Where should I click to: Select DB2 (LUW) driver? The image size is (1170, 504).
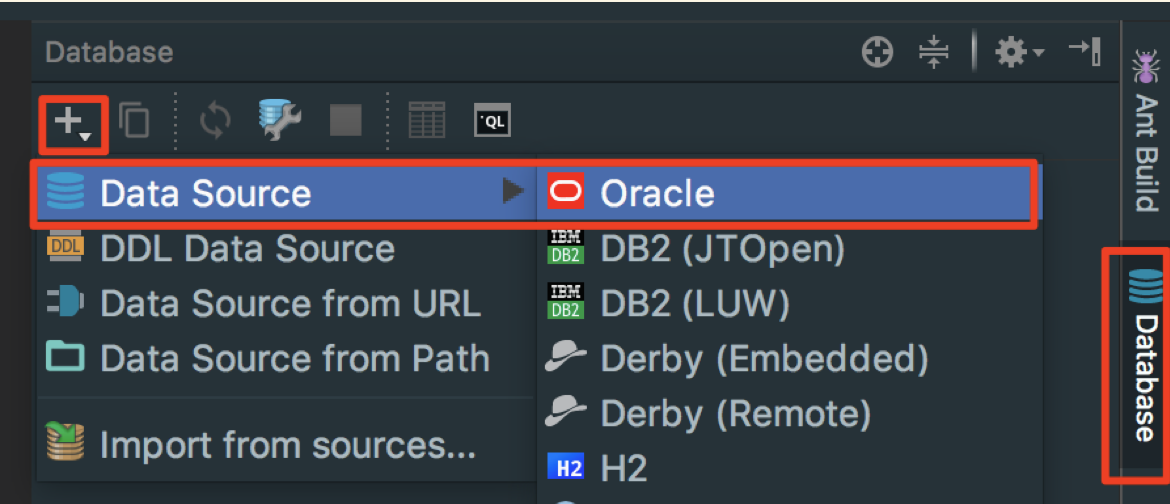tap(789, 303)
